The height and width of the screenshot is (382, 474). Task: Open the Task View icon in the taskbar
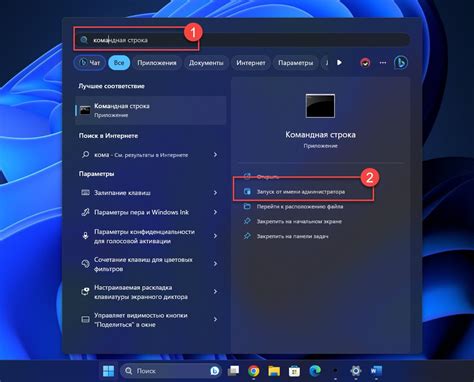click(233, 371)
